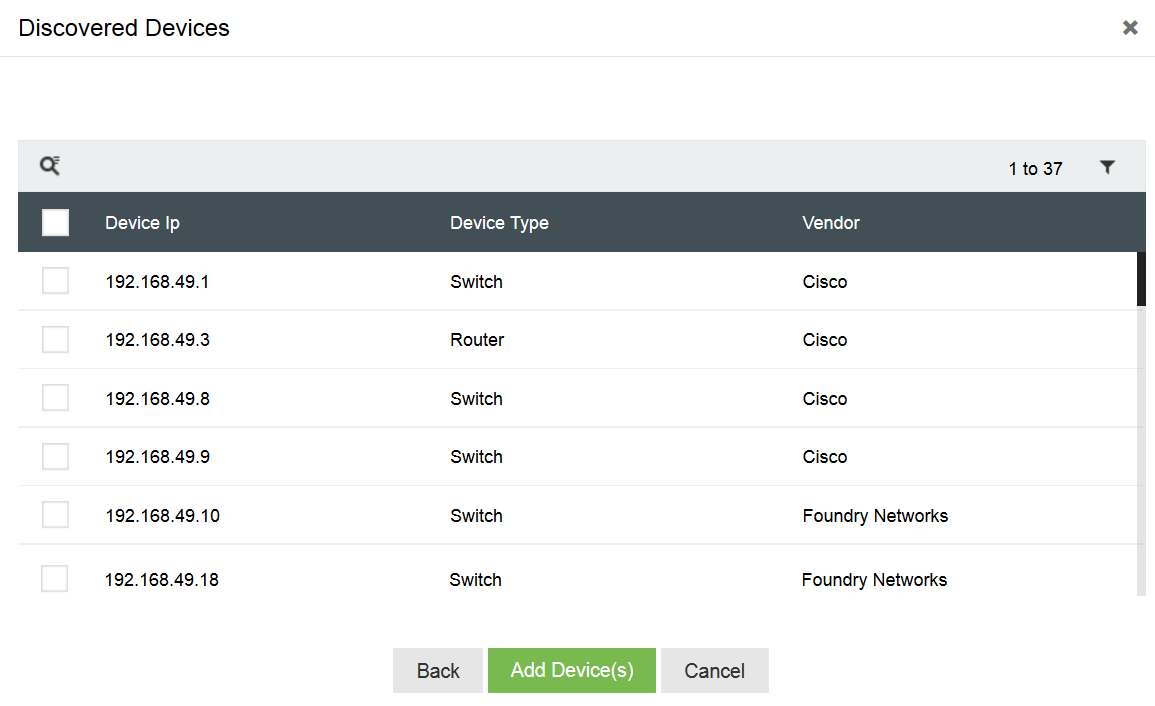Select IP address 192.168.49.3
The width and height of the screenshot is (1155, 706).
click(158, 340)
